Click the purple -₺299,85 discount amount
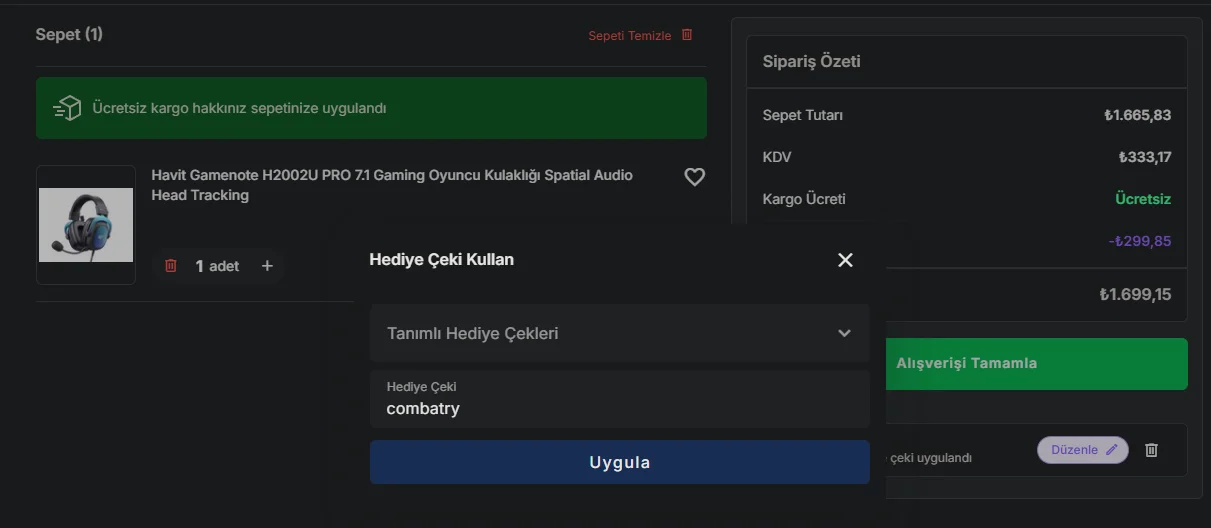Image resolution: width=1211 pixels, height=528 pixels. [x=1139, y=241]
